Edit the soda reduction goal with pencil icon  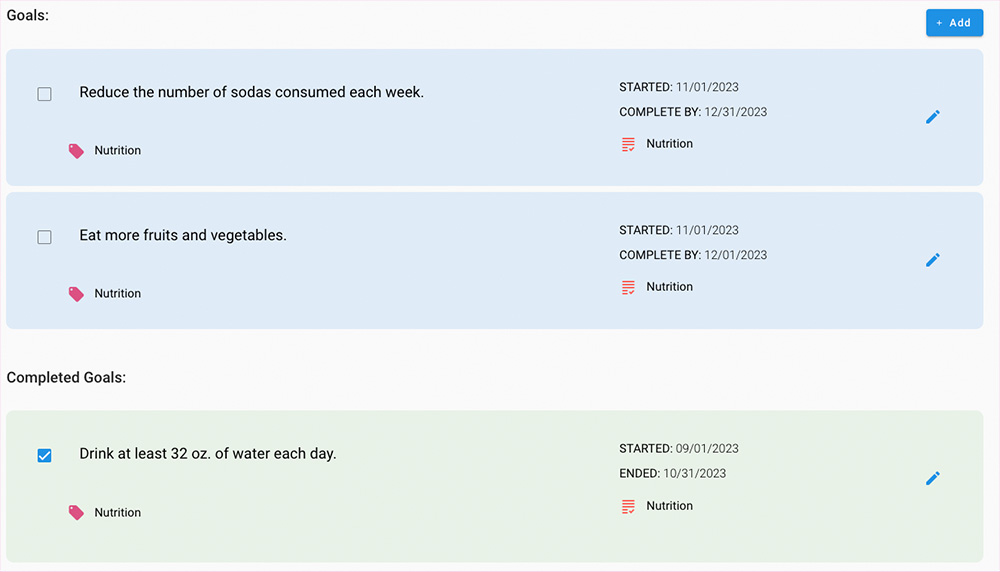coord(932,117)
